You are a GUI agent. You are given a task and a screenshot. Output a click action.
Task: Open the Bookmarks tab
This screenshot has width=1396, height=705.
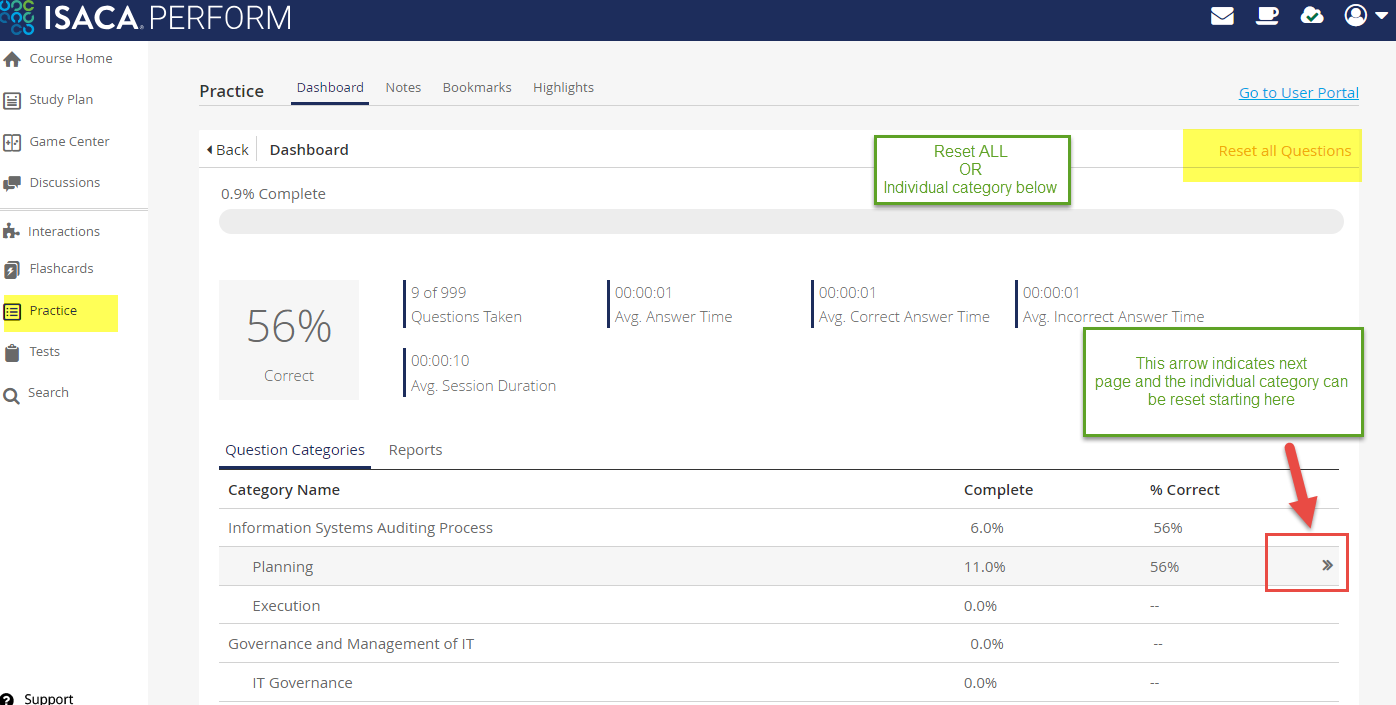click(477, 88)
